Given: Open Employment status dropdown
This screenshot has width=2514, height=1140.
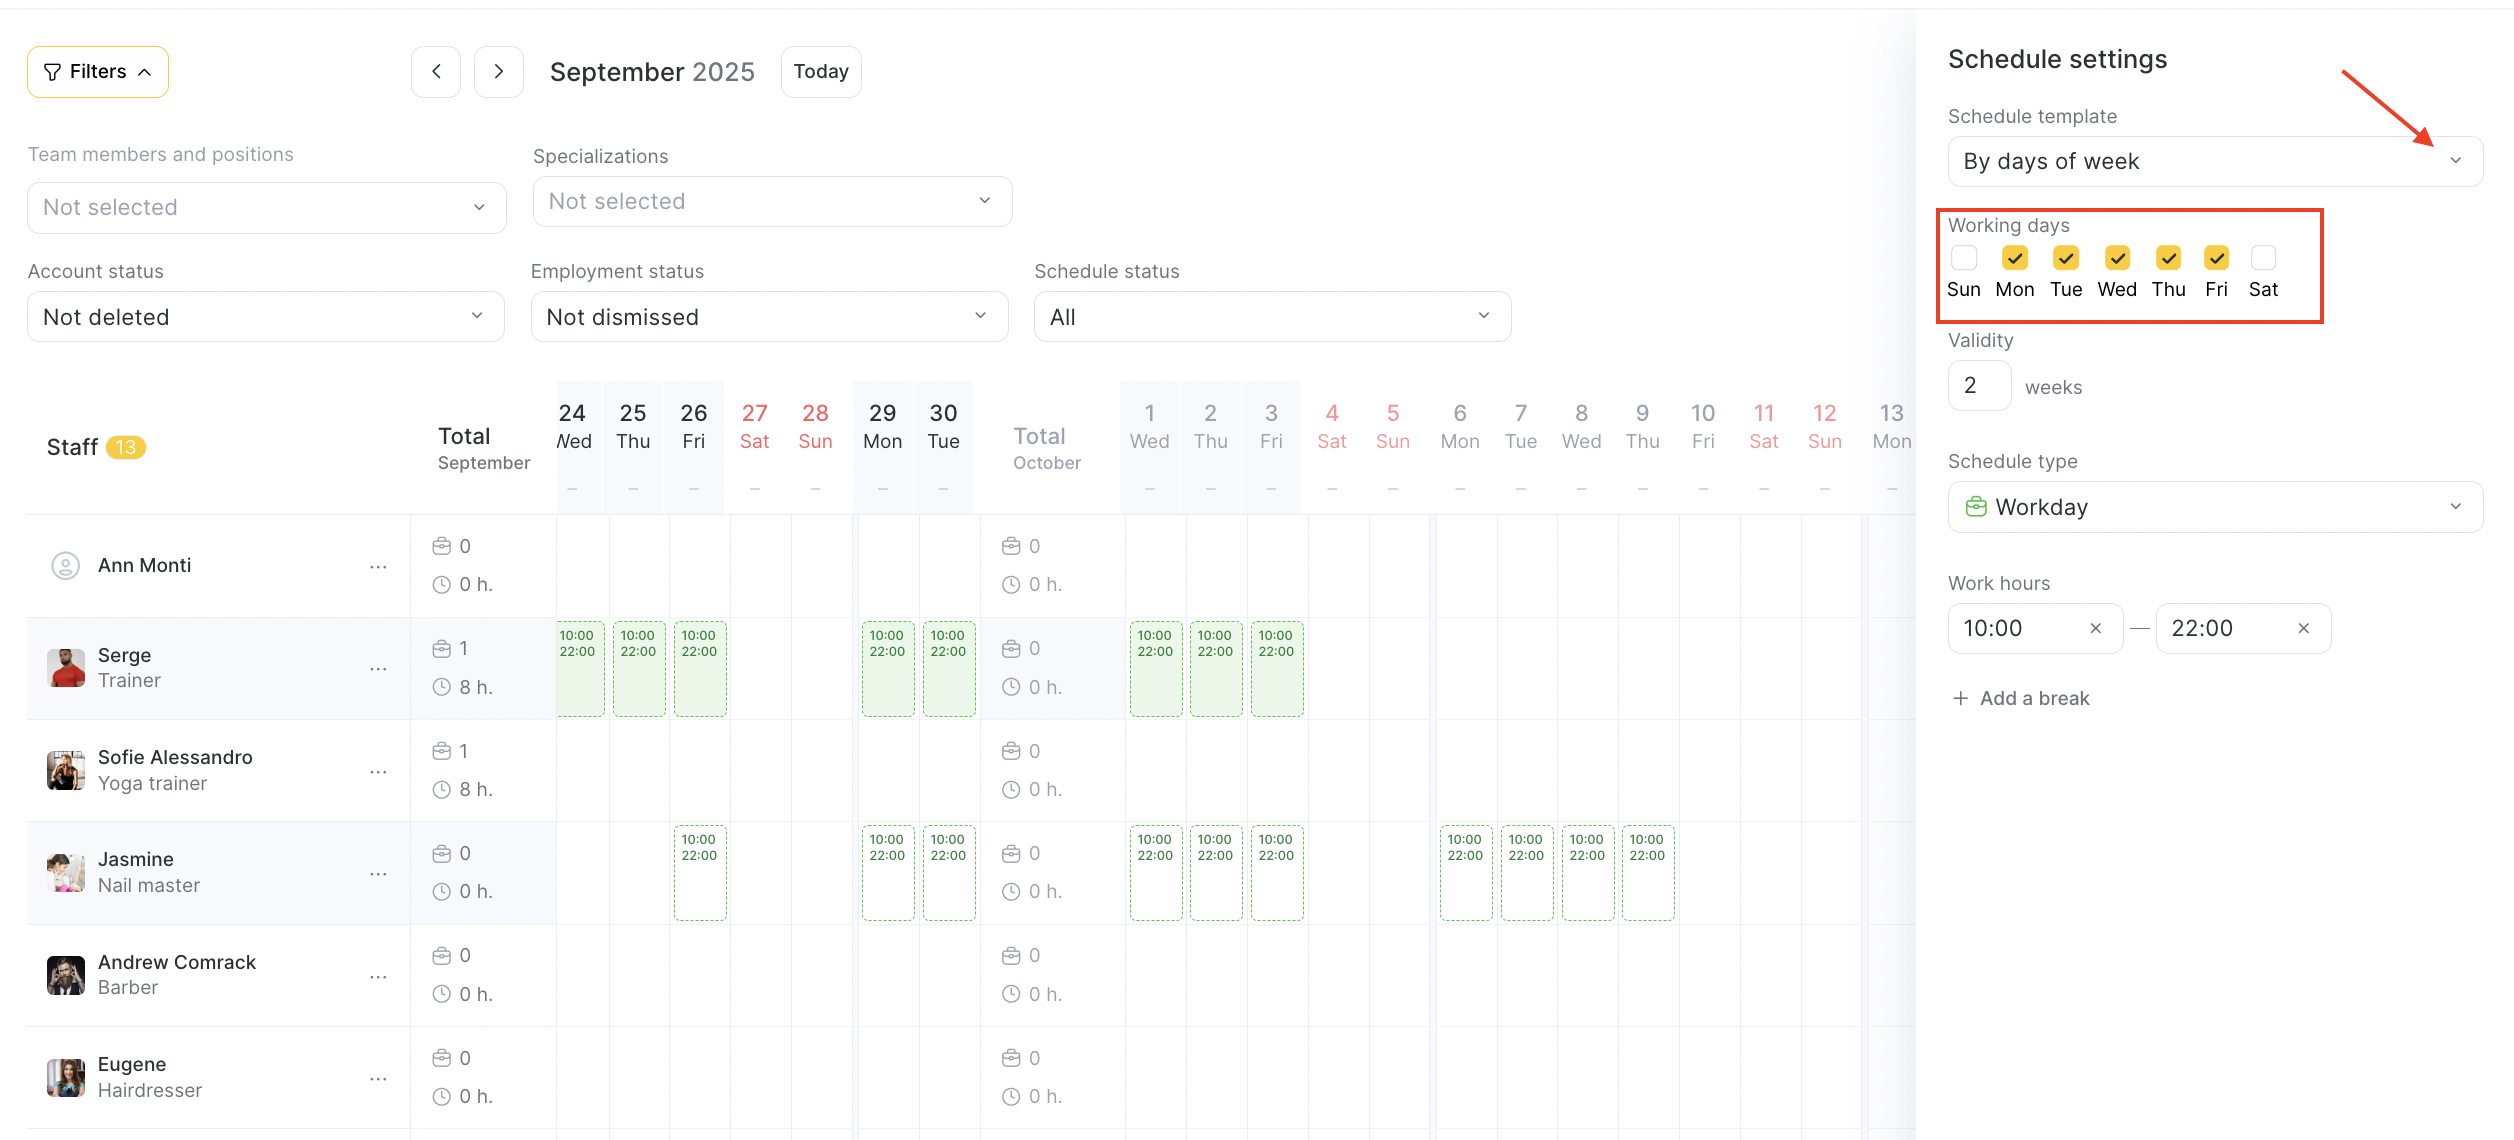Looking at the screenshot, I should (x=768, y=317).
